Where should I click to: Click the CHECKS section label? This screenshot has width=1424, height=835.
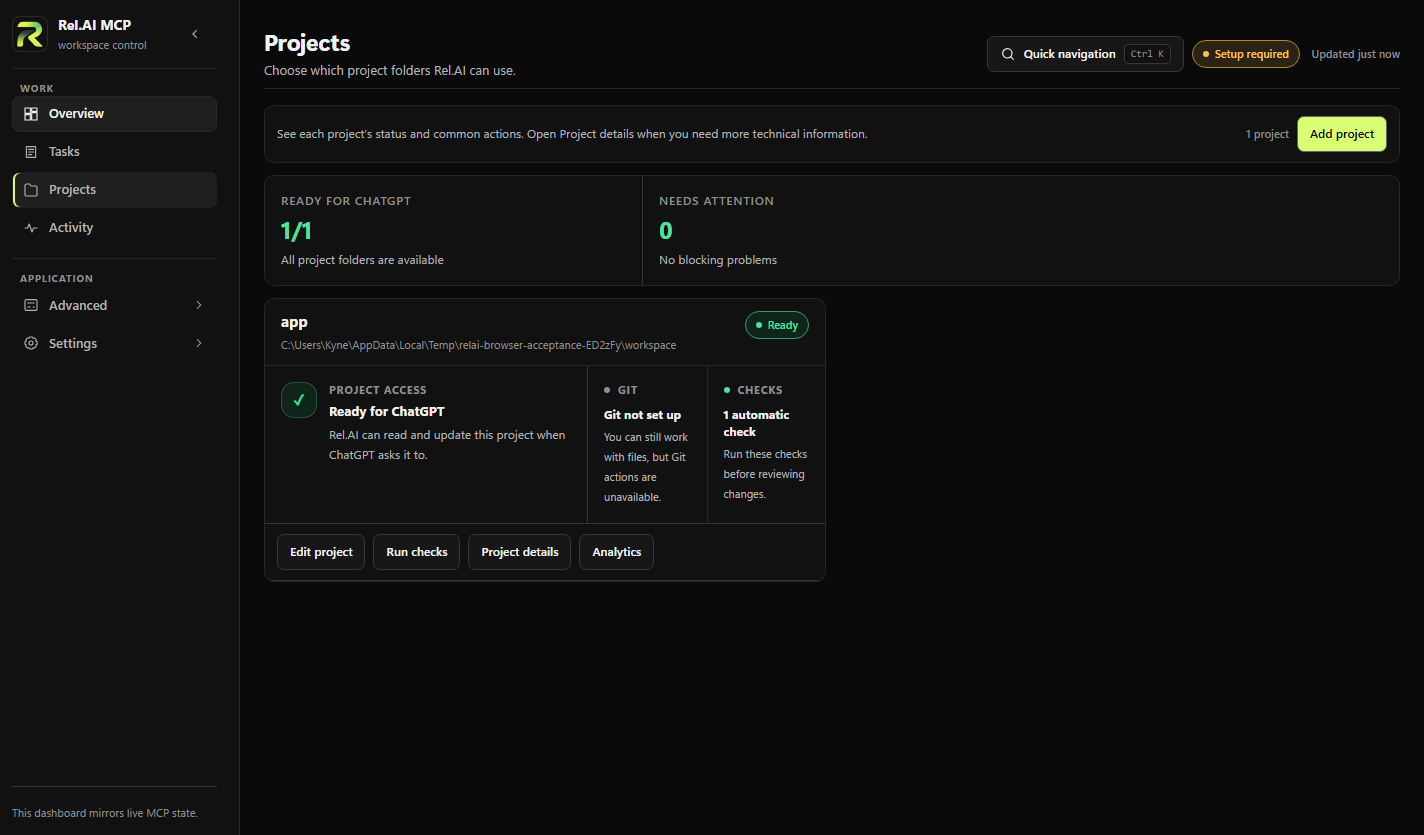click(x=760, y=390)
